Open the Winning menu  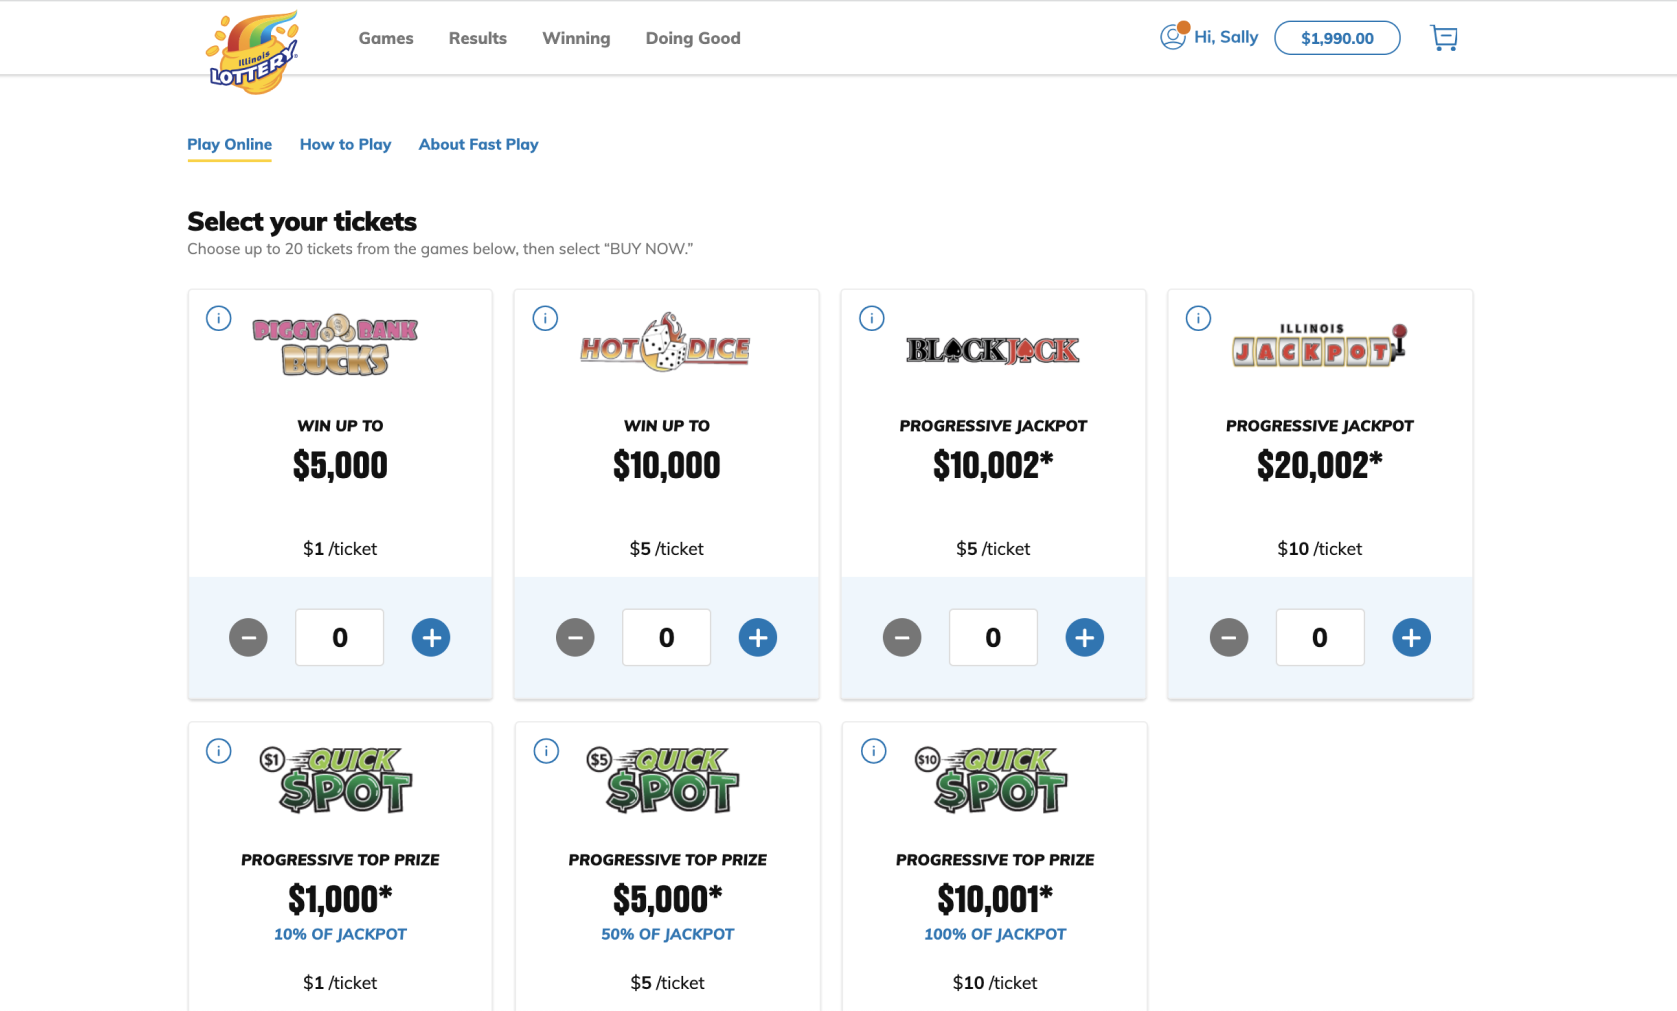[576, 38]
